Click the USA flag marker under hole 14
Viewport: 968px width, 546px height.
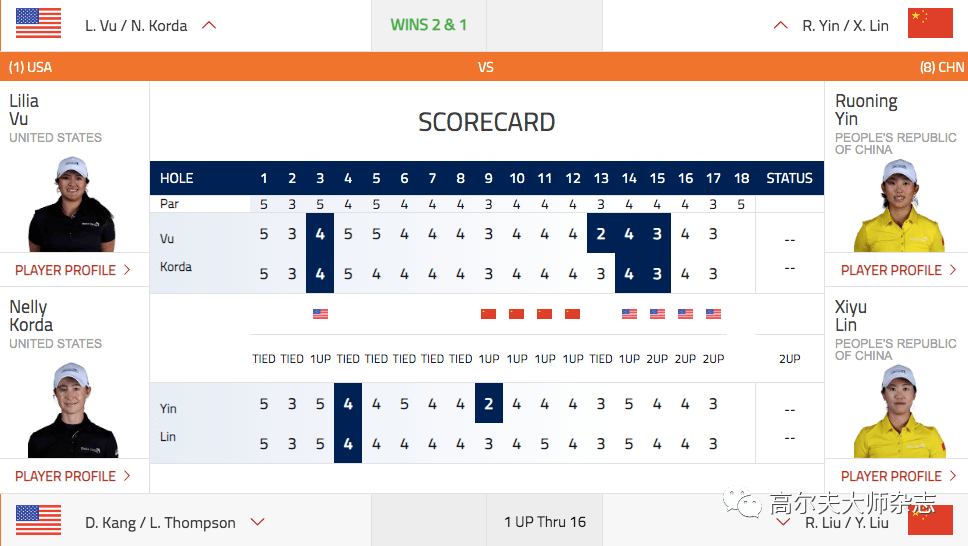coord(629,314)
